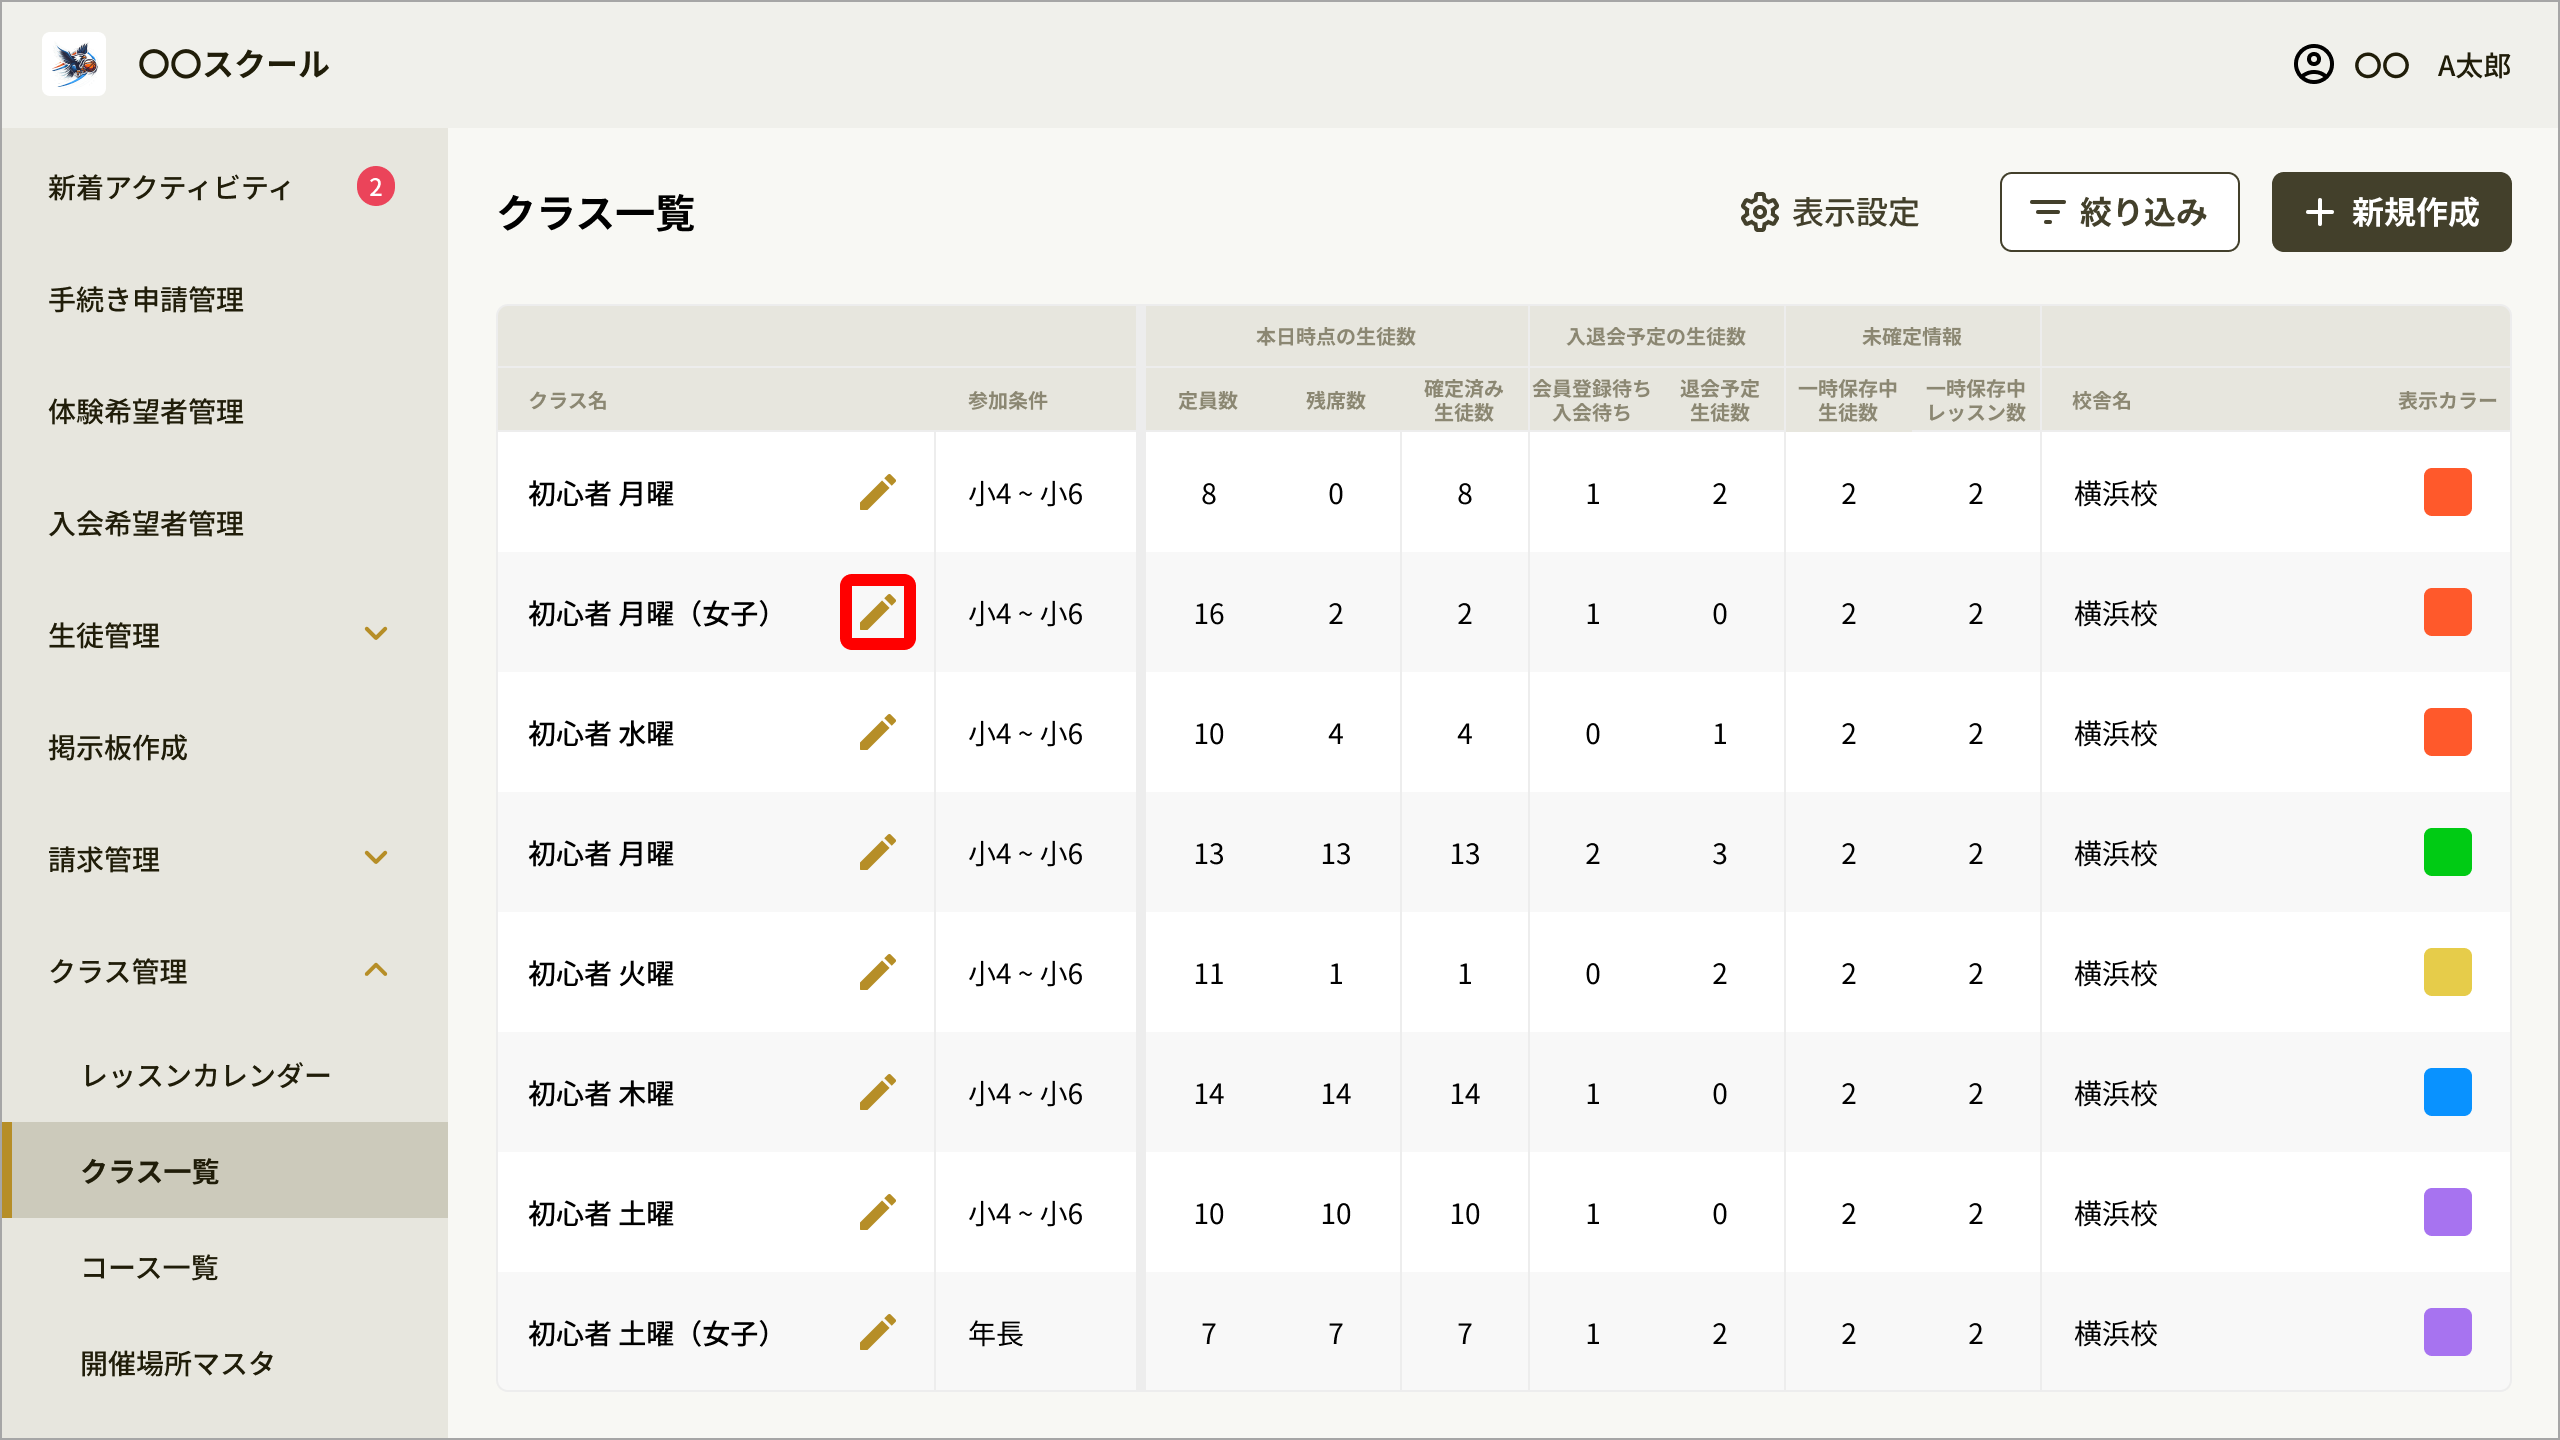Open レッスンカレンダー submenu item
This screenshot has height=1440, width=2560.
click(206, 1075)
